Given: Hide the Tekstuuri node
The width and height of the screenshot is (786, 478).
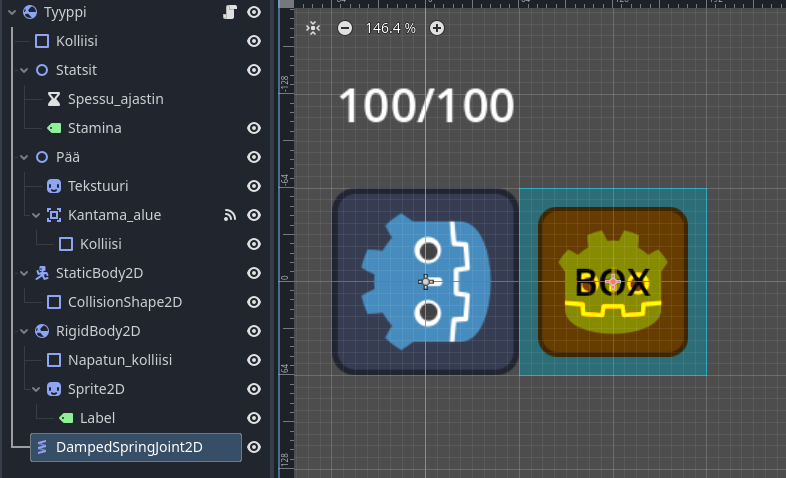Looking at the screenshot, I should click(x=254, y=186).
